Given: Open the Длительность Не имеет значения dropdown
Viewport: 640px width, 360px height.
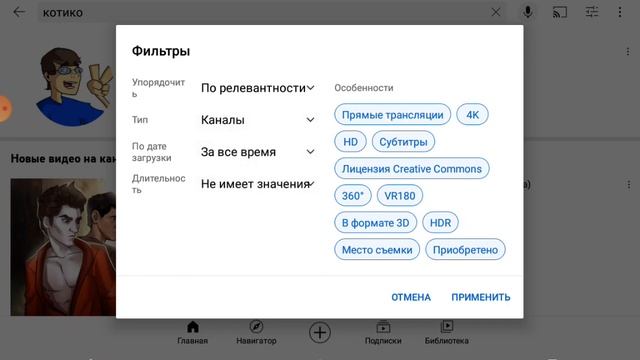Looking at the screenshot, I should coord(258,184).
